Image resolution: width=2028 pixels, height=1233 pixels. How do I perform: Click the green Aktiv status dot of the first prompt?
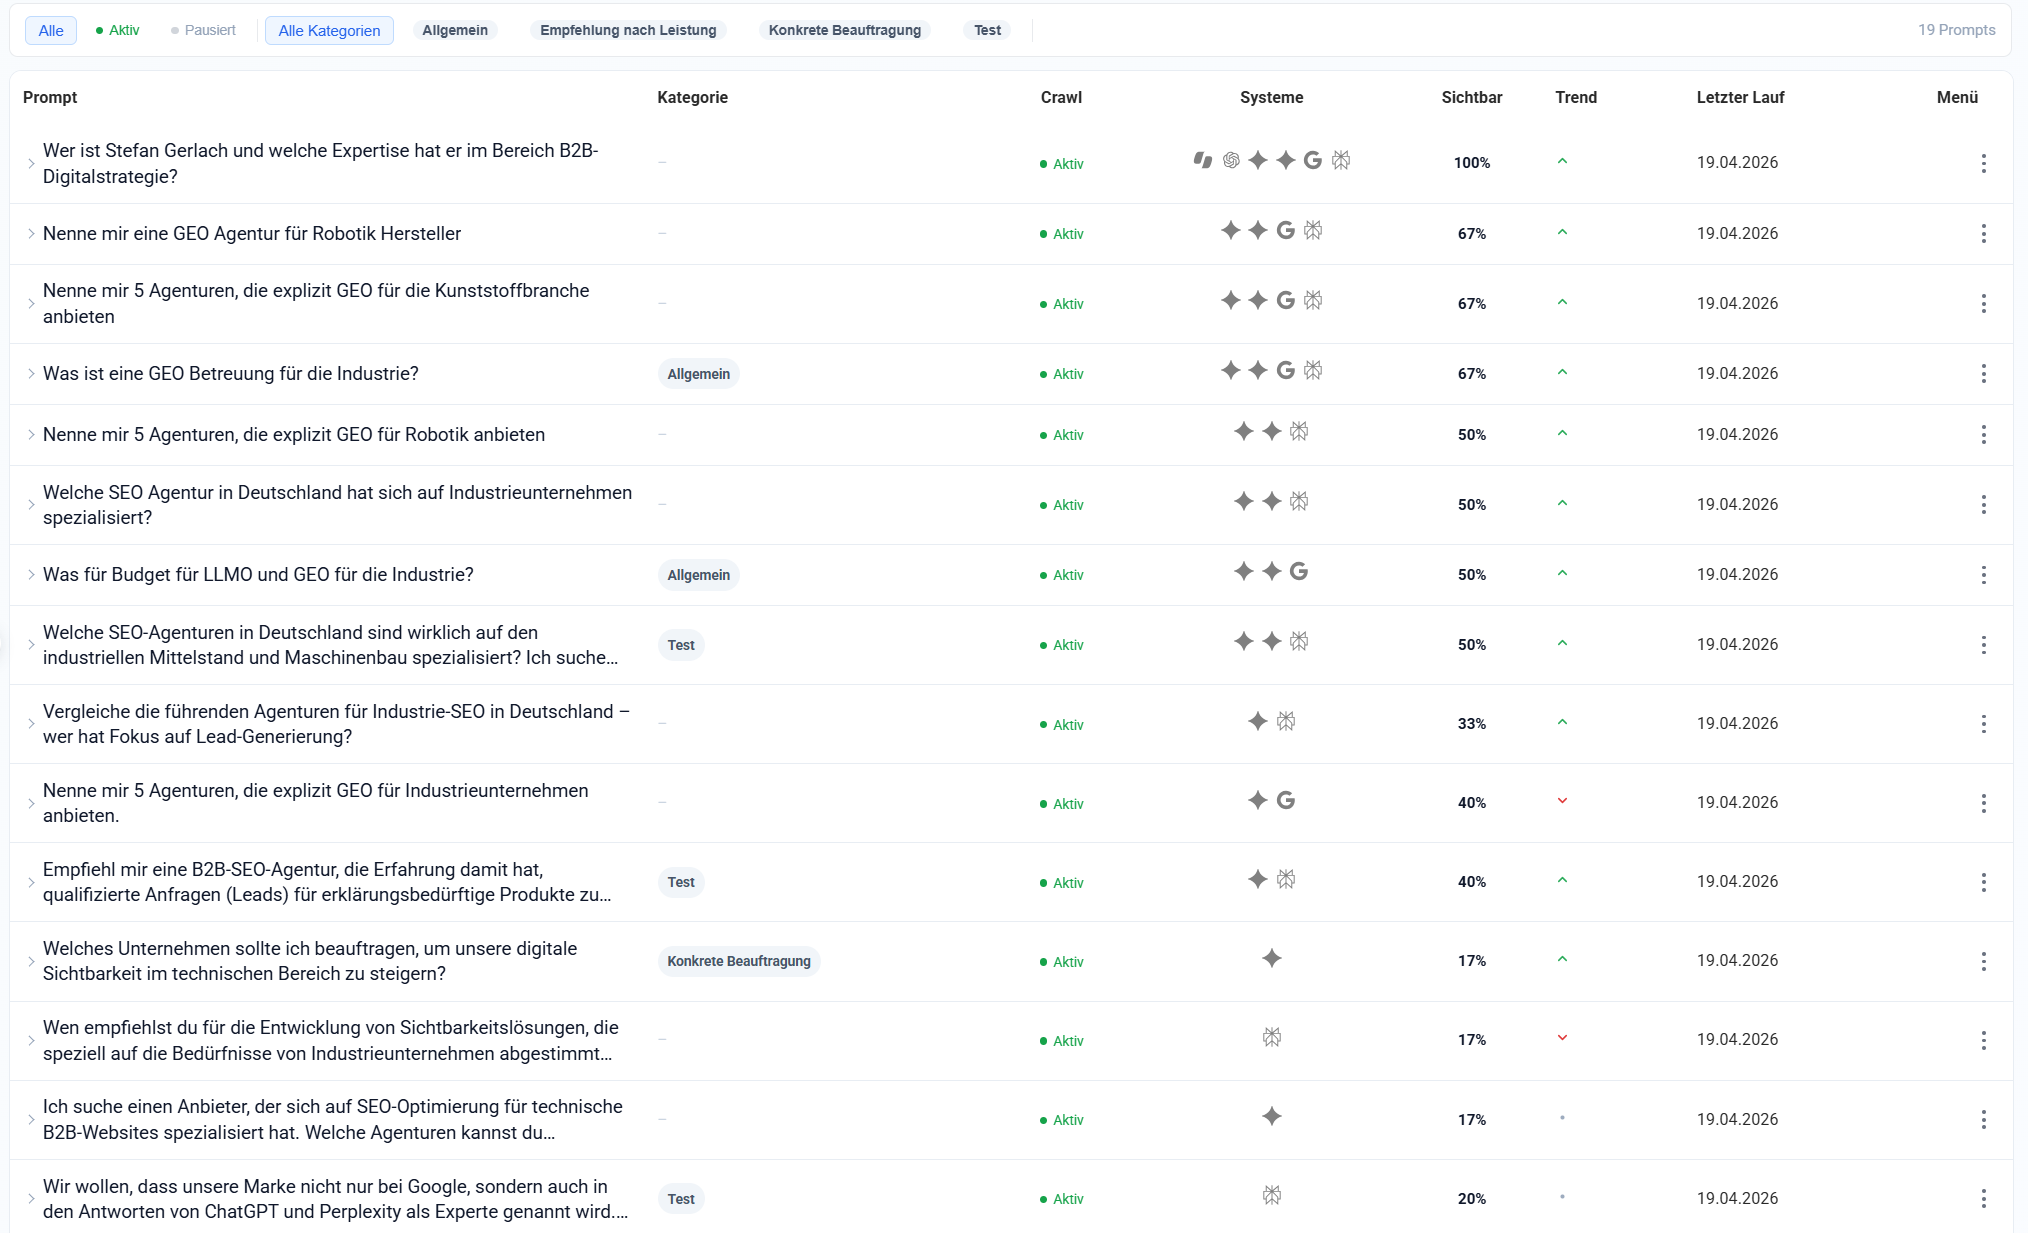pyautogui.click(x=1042, y=163)
